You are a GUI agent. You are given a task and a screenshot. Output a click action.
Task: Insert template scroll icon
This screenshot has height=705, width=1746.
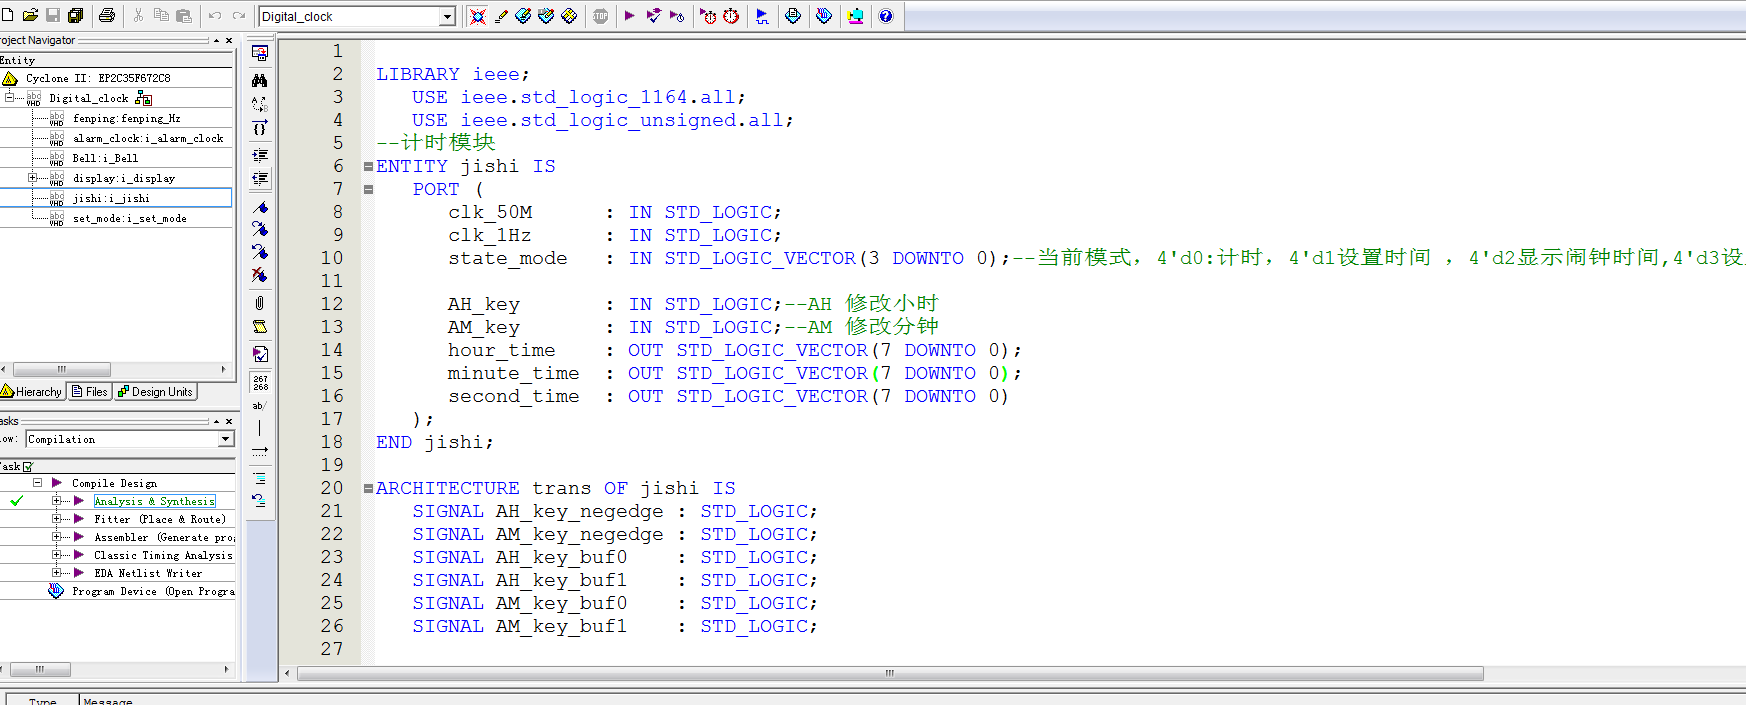click(x=260, y=327)
